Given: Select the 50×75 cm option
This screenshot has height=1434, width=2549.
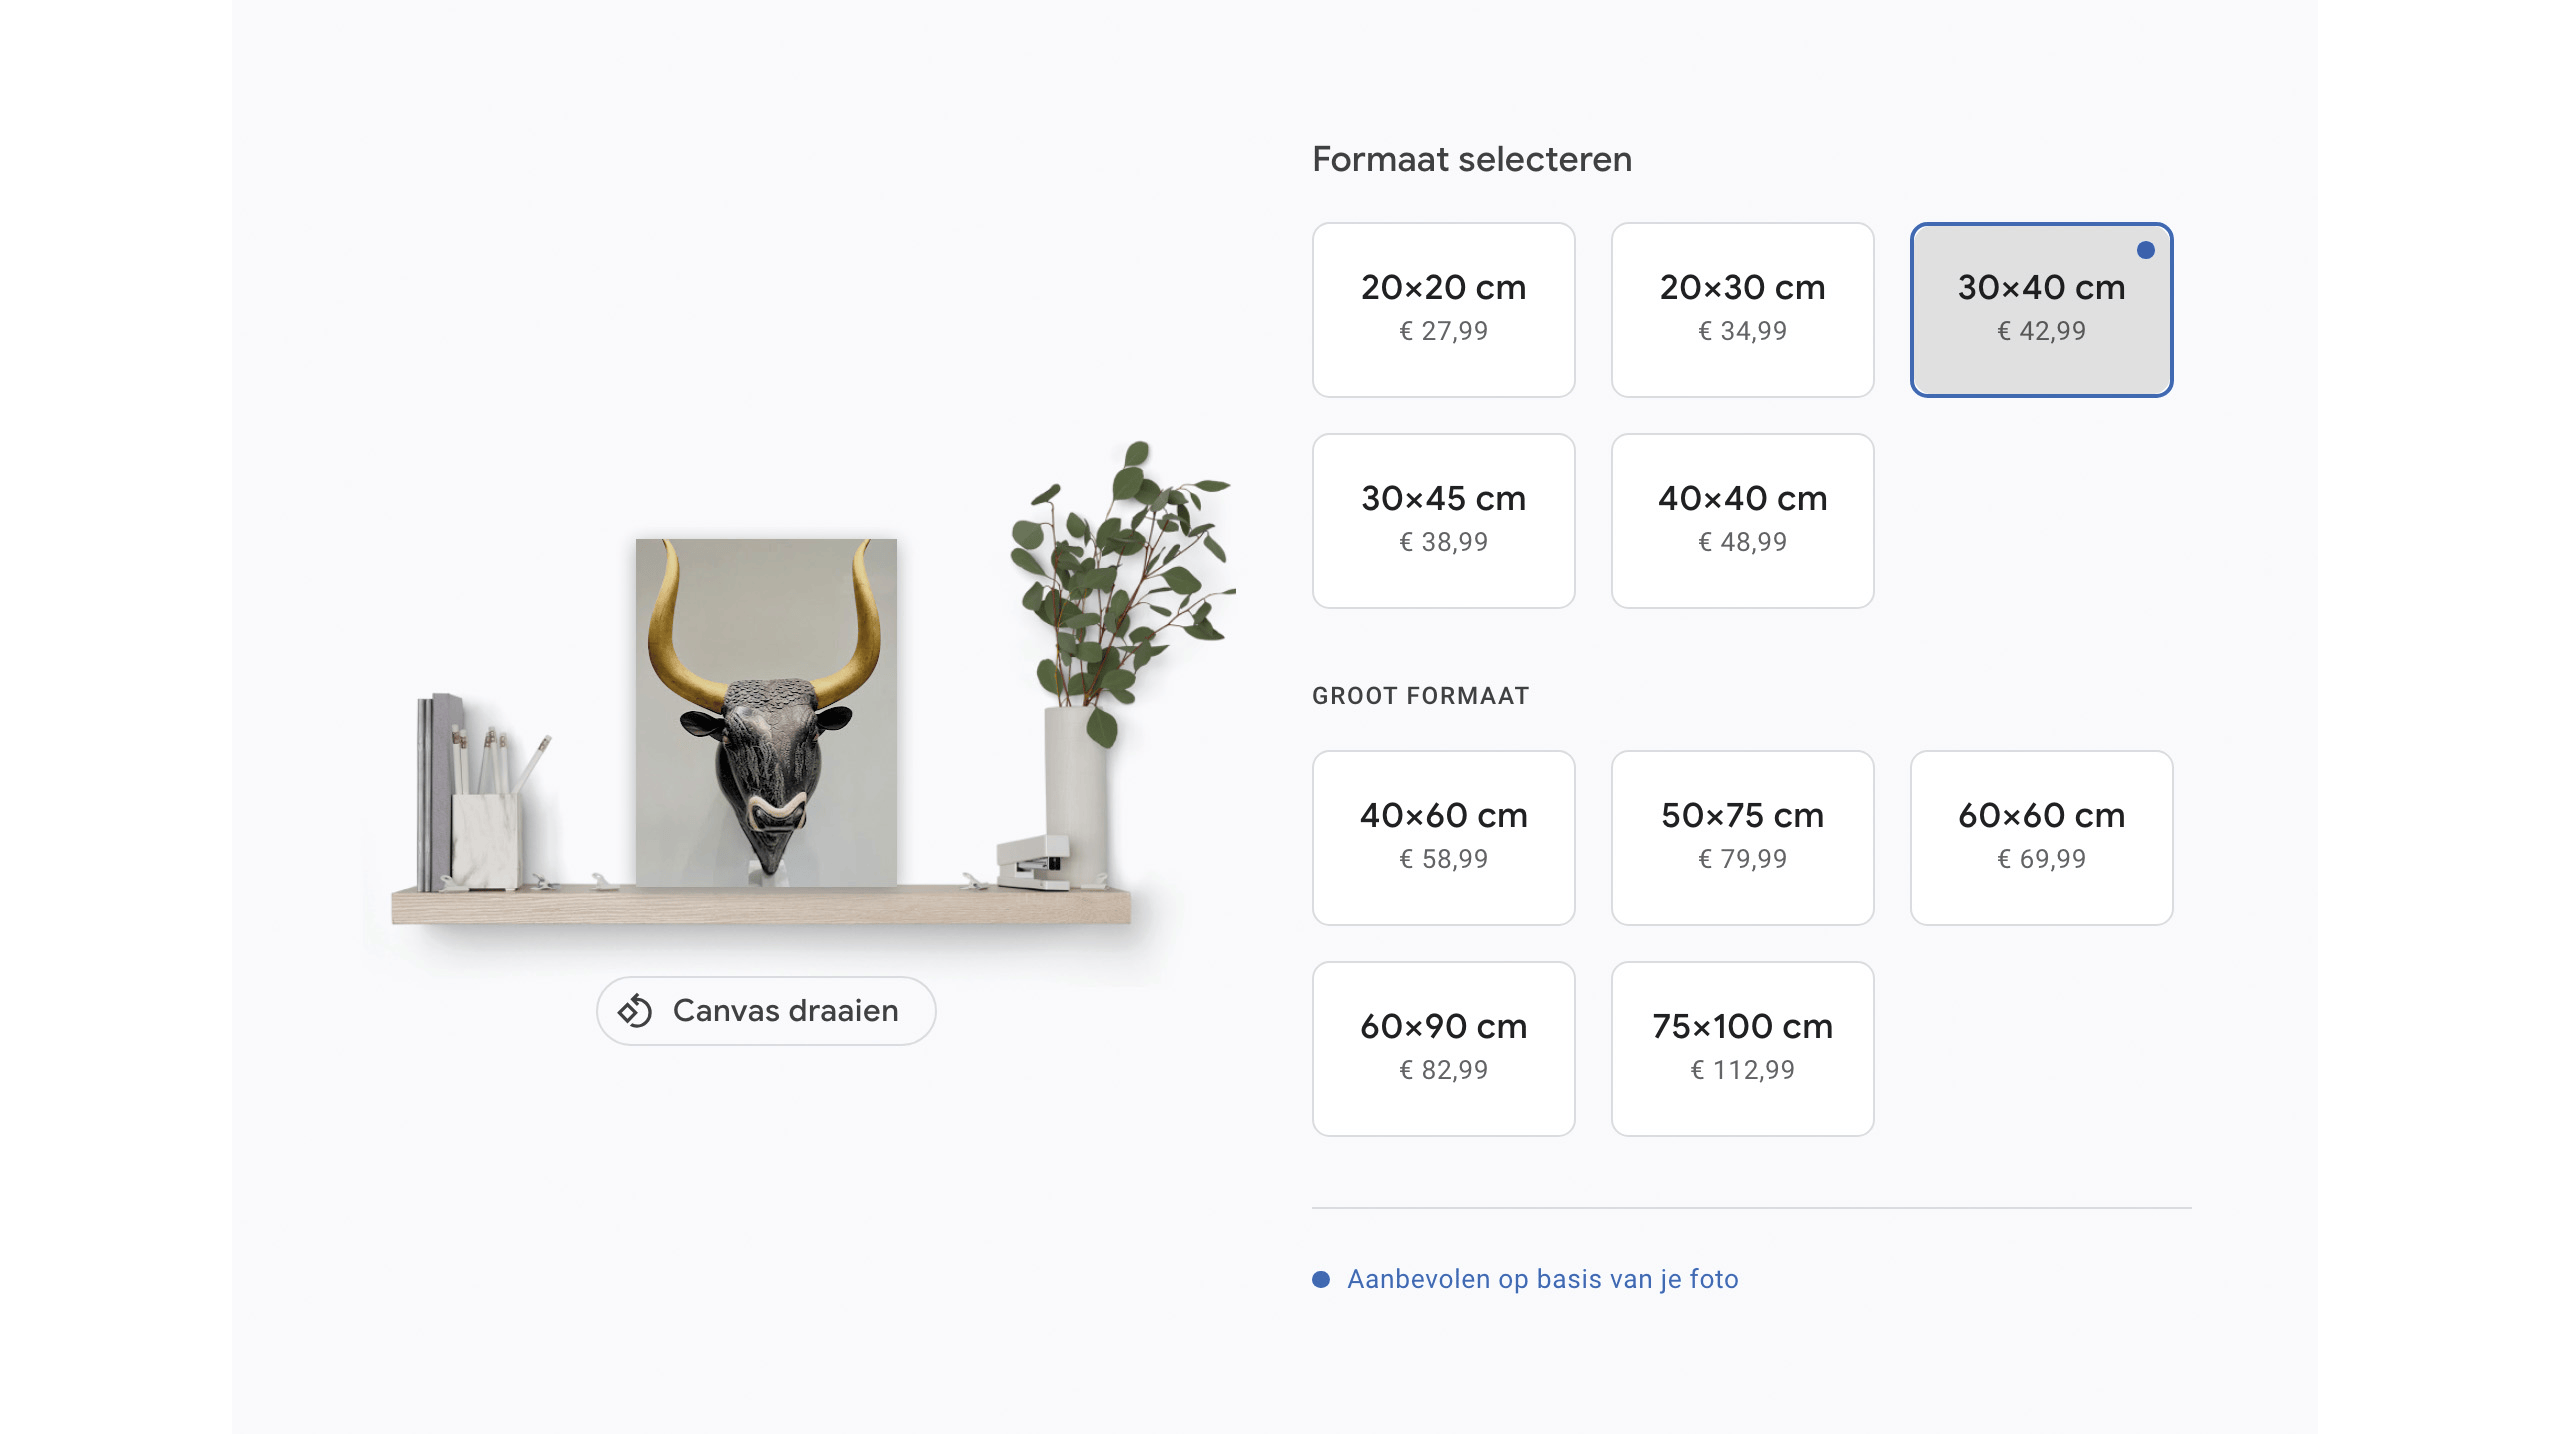Looking at the screenshot, I should pyautogui.click(x=1742, y=837).
